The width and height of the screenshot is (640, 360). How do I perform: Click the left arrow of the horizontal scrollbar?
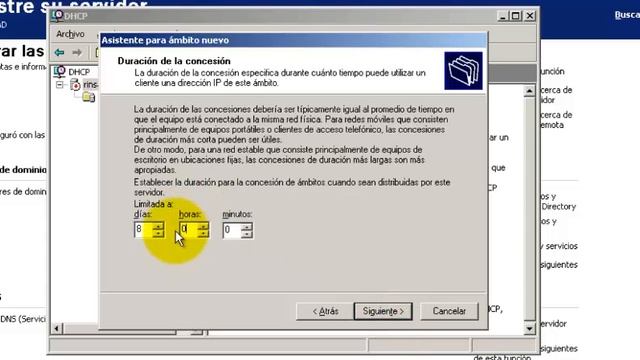57,328
